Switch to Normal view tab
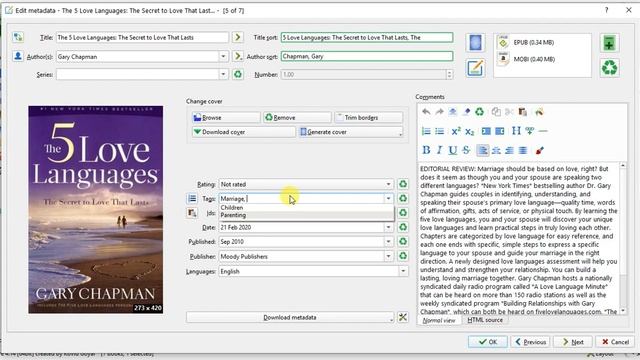This screenshot has height=360, width=640. (x=439, y=320)
